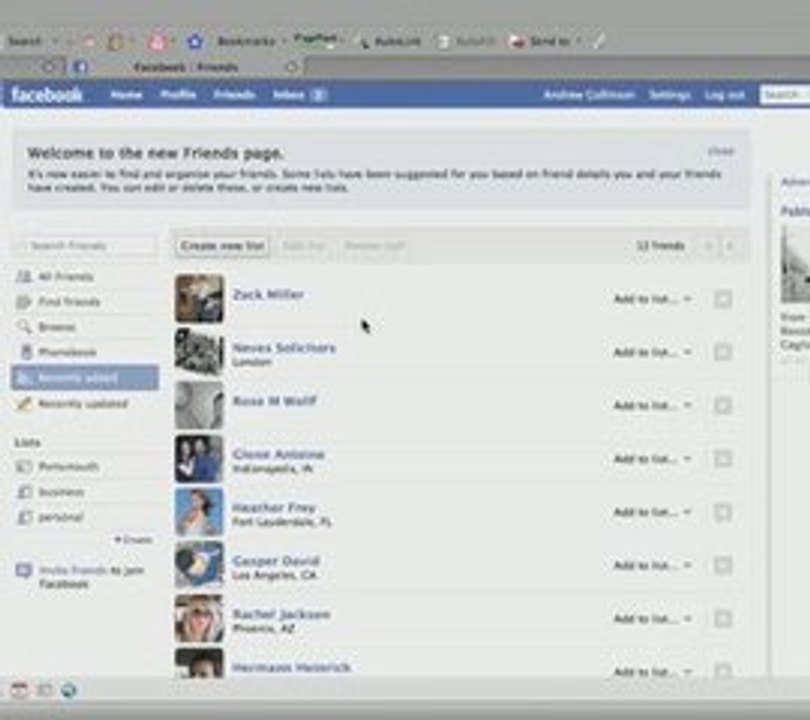810x720 pixels.
Task: Open Settings in the Facebook header
Action: (x=670, y=95)
